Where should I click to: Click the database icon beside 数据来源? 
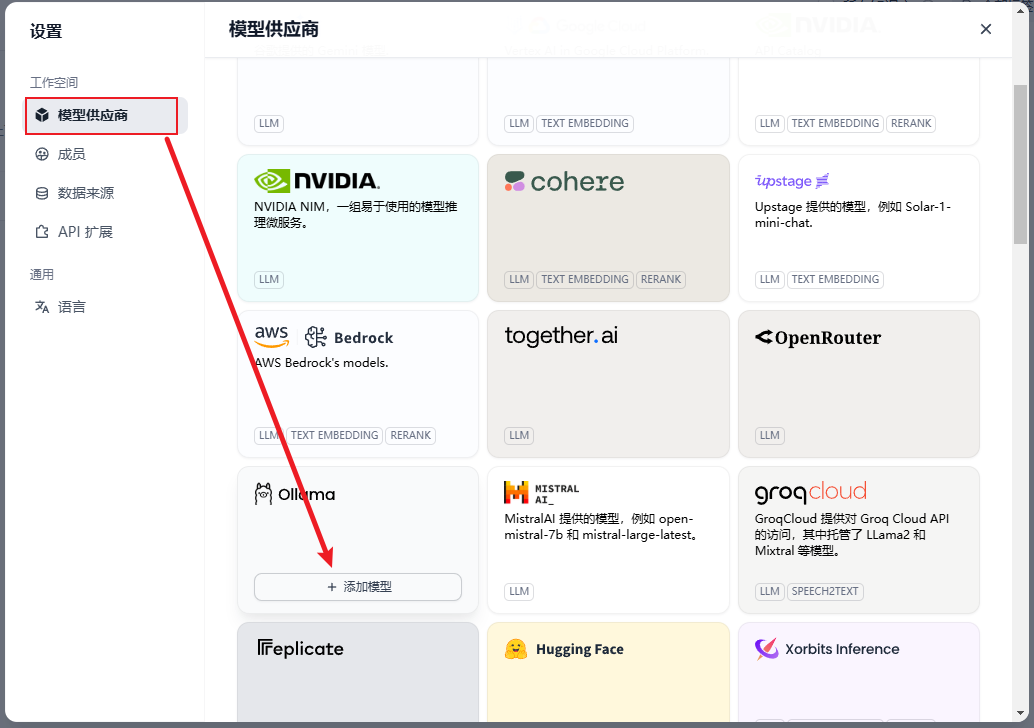click(x=42, y=193)
